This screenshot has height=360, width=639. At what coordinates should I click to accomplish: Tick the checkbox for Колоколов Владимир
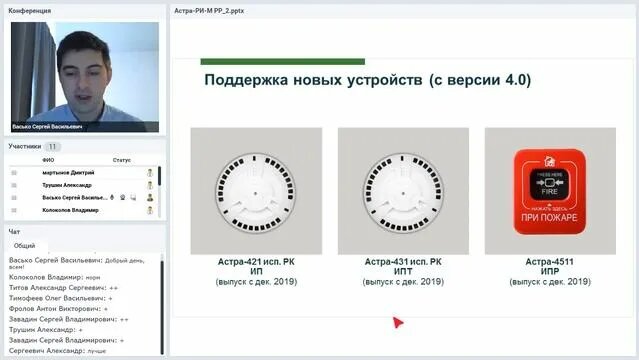[x=14, y=210]
